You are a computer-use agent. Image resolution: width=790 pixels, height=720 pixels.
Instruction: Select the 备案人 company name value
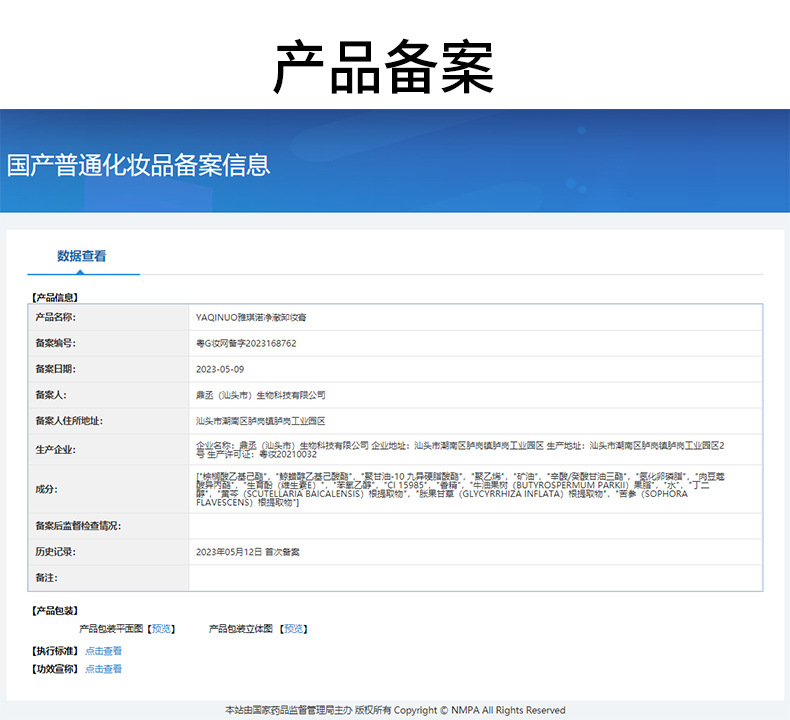(260, 396)
